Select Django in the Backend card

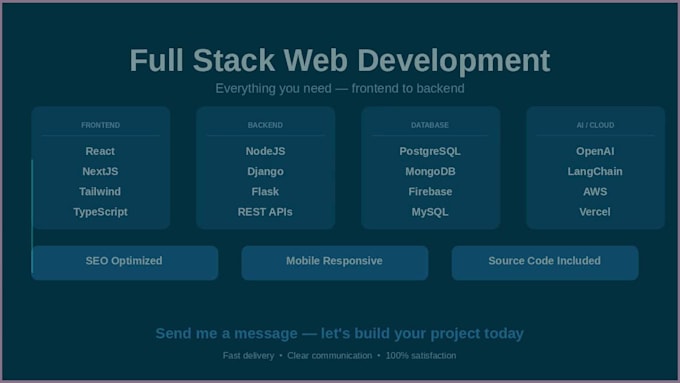pos(265,172)
